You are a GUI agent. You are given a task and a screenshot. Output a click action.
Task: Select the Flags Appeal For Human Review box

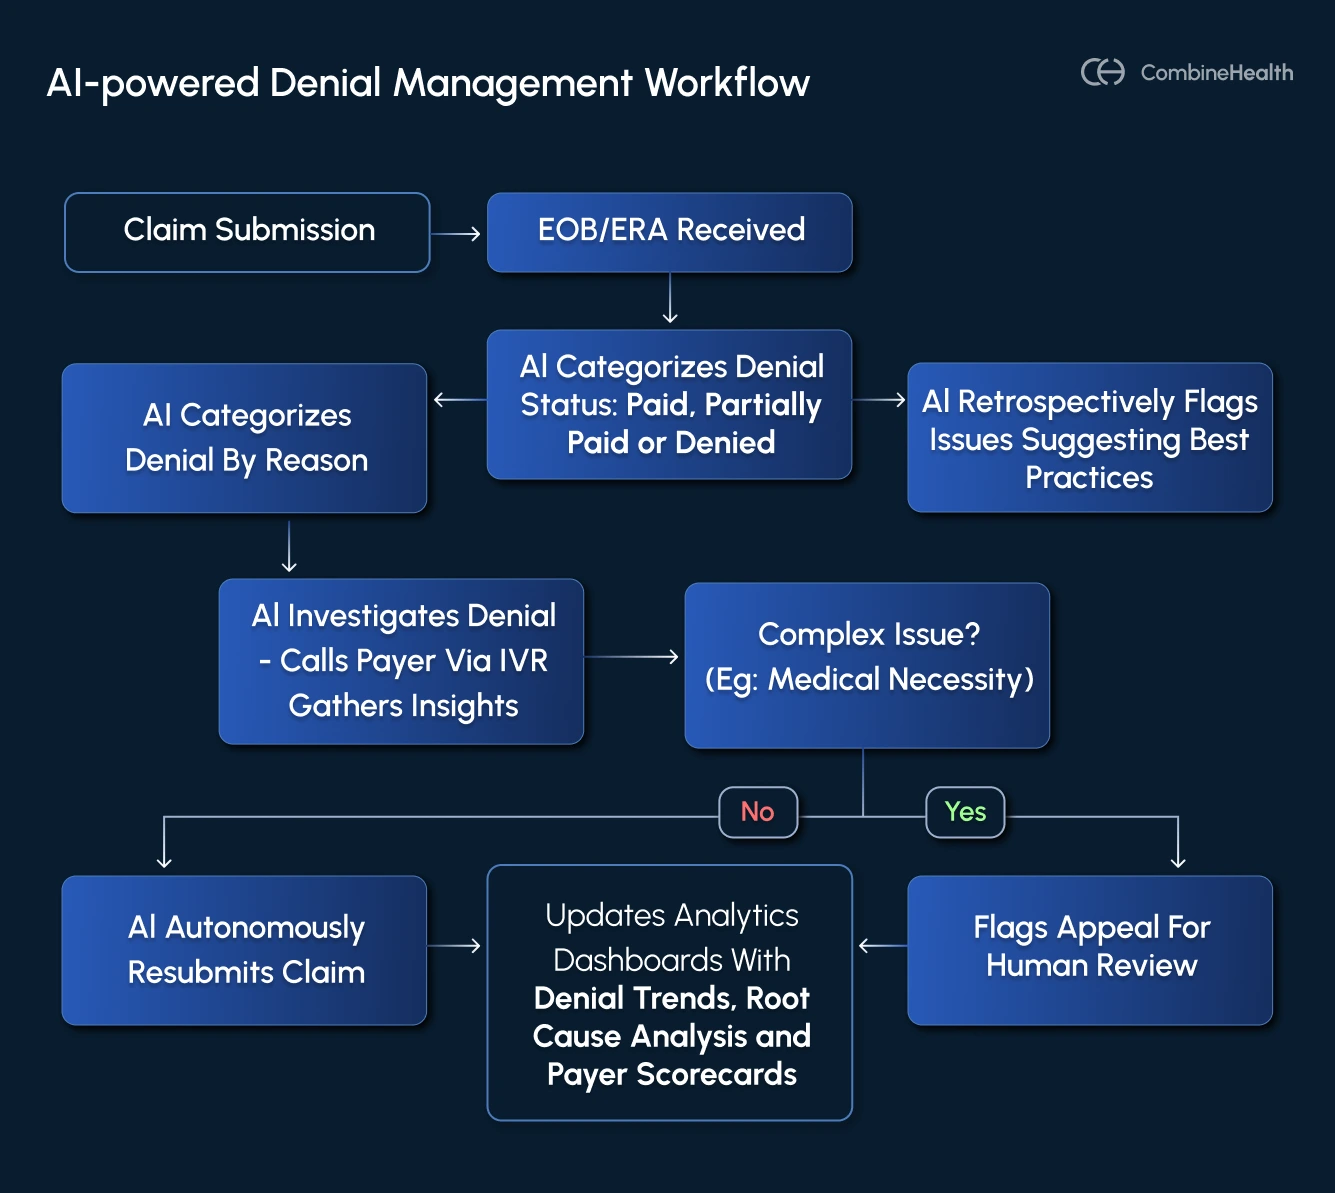click(1090, 950)
